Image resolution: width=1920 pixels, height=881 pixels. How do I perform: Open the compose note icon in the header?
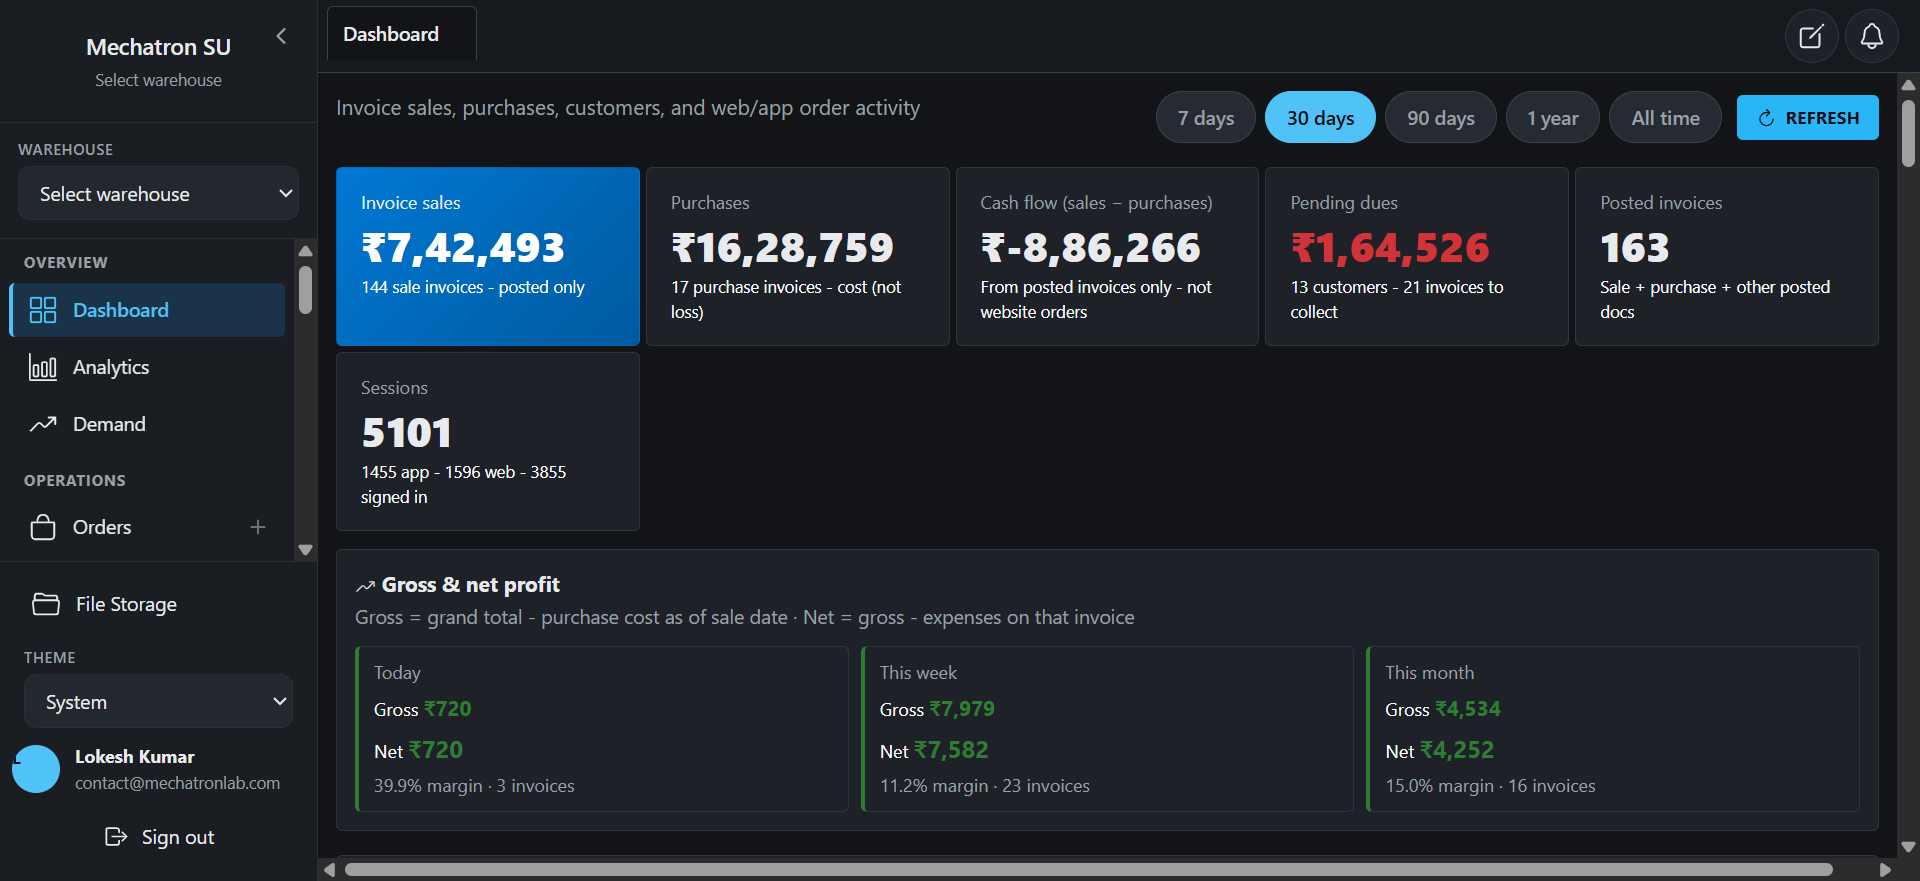click(x=1811, y=36)
